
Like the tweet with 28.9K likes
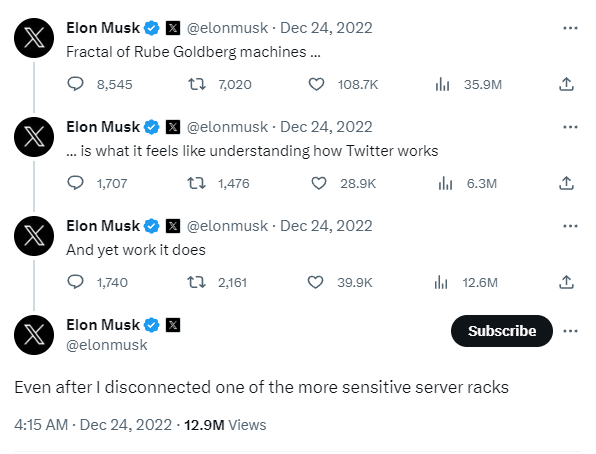tap(319, 183)
